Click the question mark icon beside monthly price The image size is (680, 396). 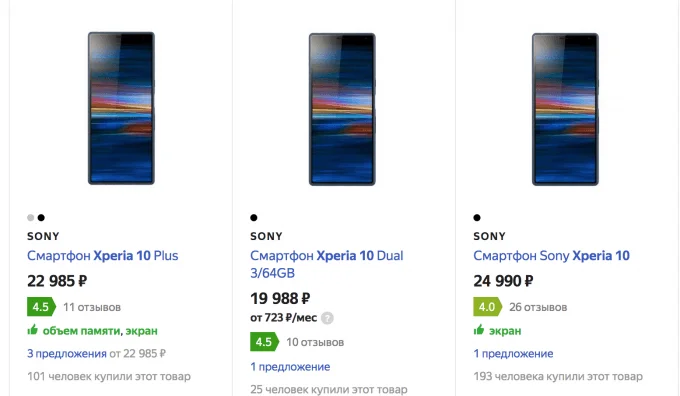(x=327, y=318)
